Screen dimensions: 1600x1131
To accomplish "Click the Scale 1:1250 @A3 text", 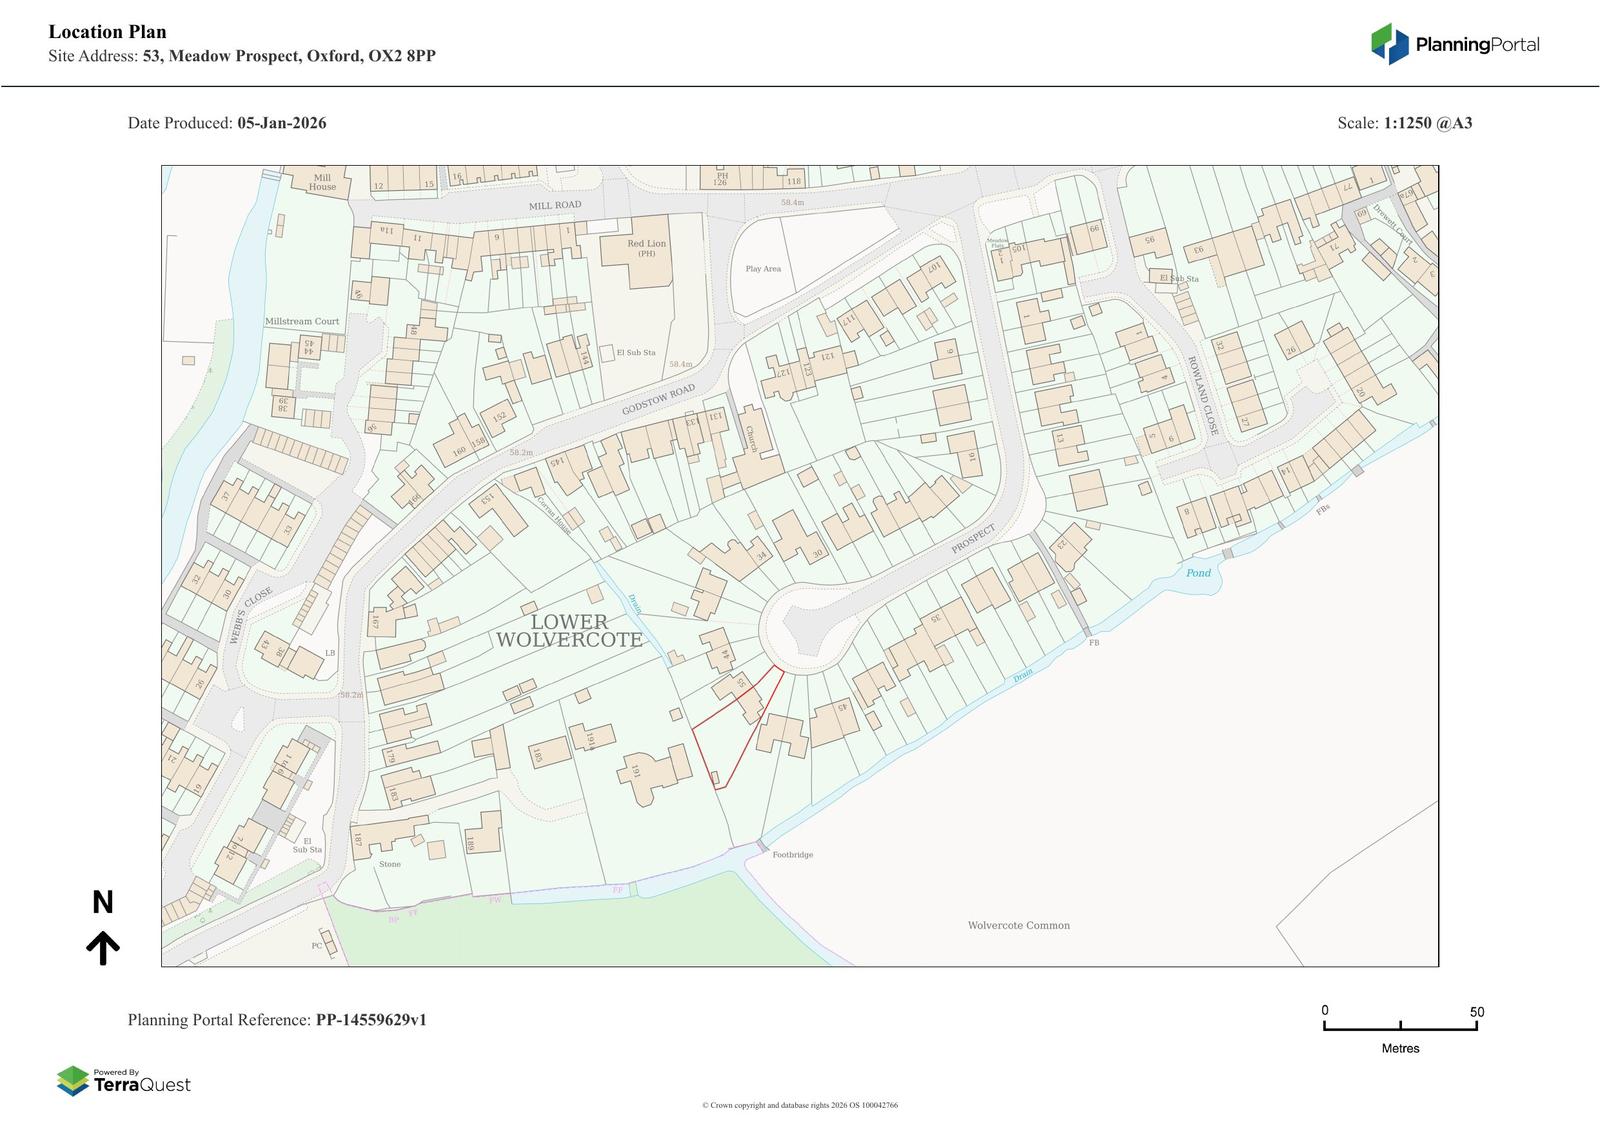I will [1404, 123].
